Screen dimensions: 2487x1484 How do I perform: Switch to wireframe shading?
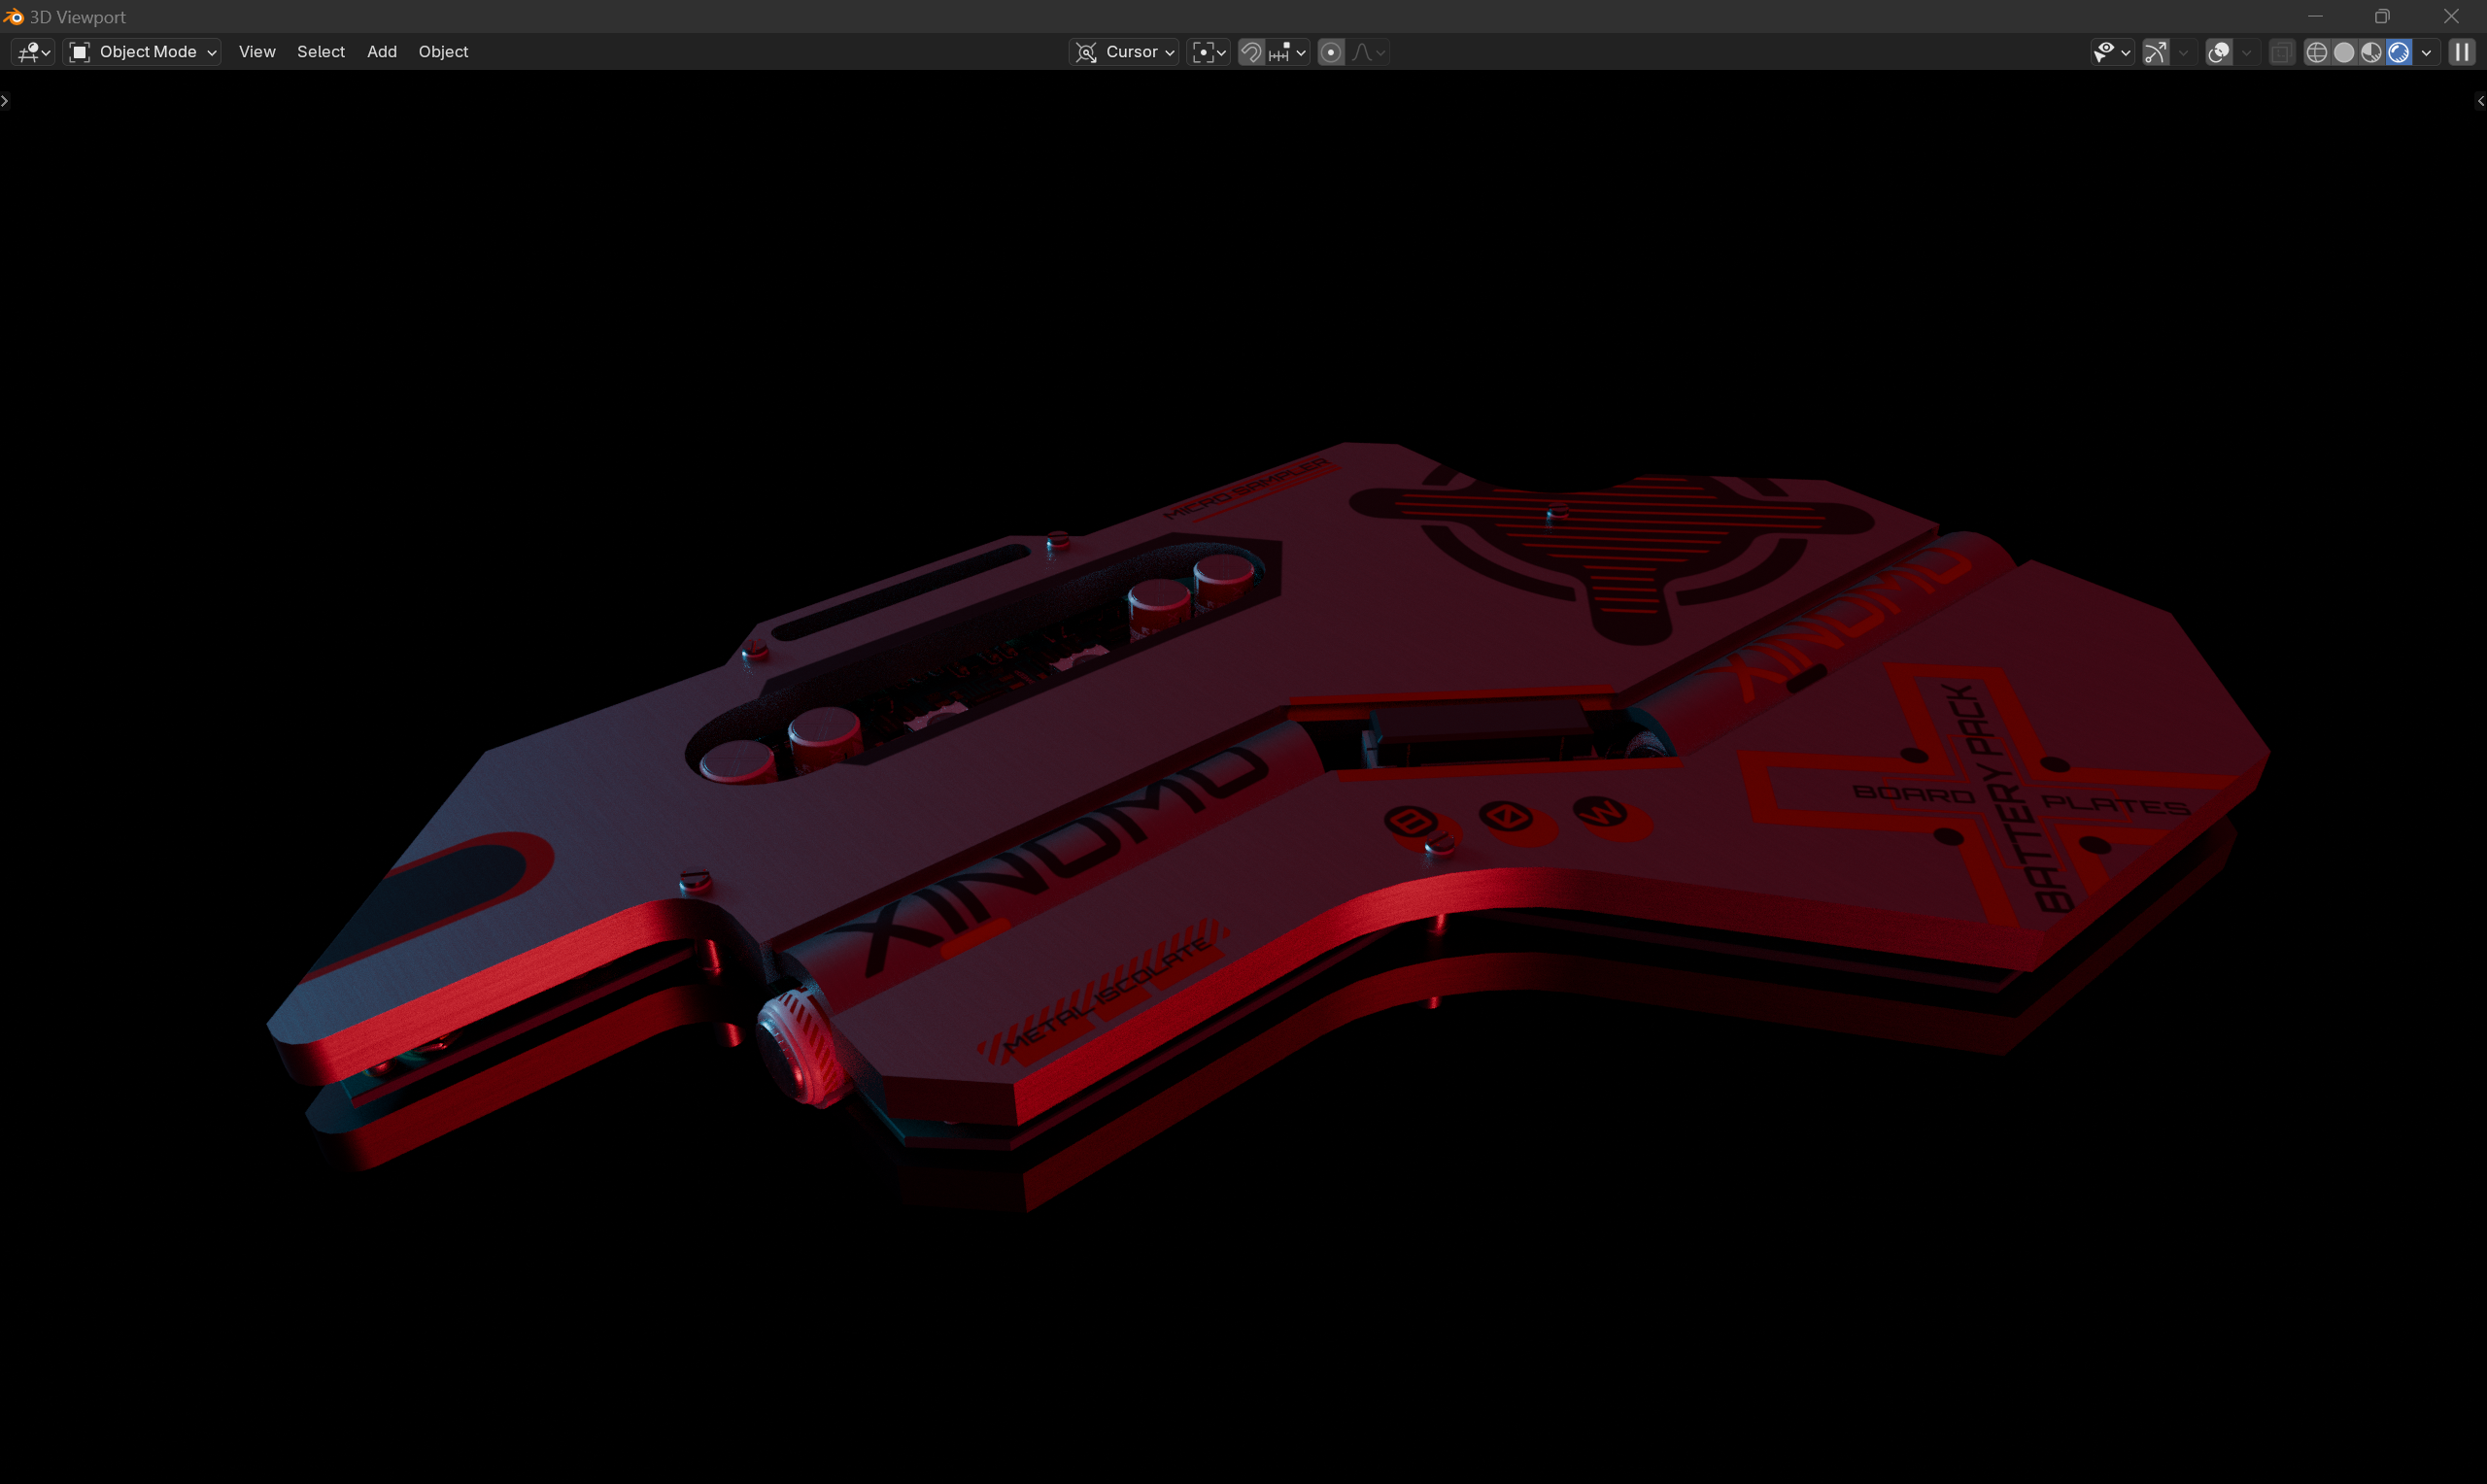click(x=2317, y=52)
